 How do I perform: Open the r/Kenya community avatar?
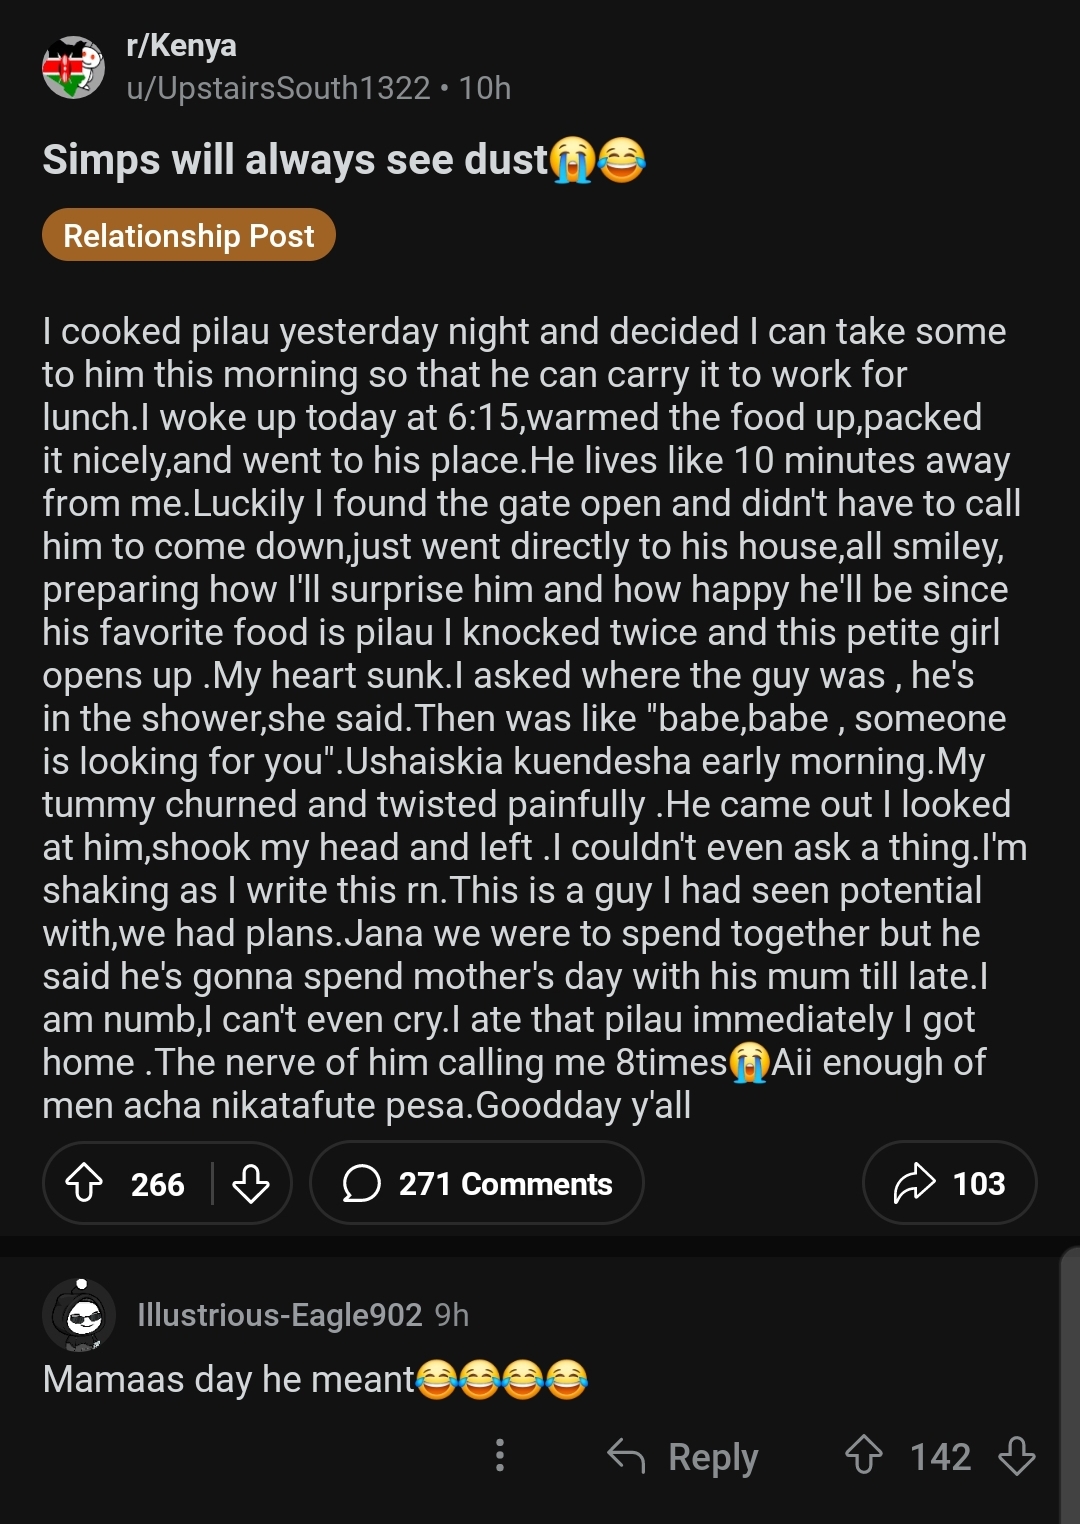pos(74,67)
